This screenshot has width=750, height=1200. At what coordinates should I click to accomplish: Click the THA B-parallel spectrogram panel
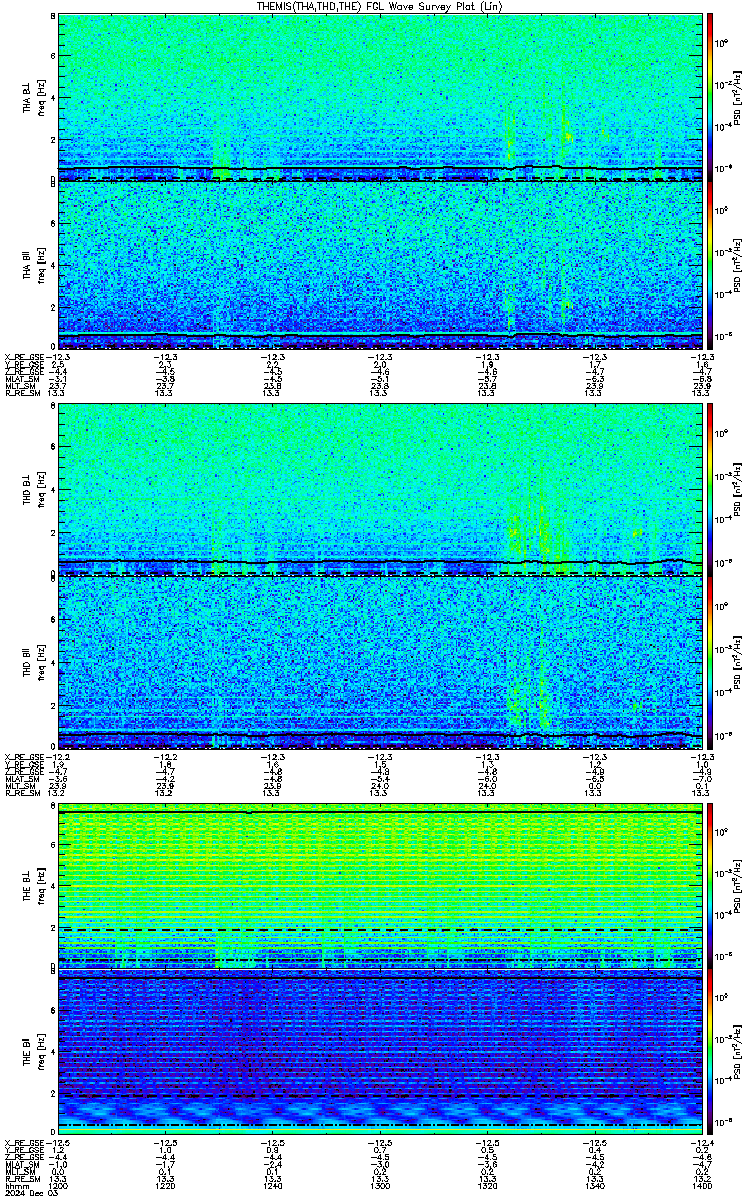(x=381, y=265)
